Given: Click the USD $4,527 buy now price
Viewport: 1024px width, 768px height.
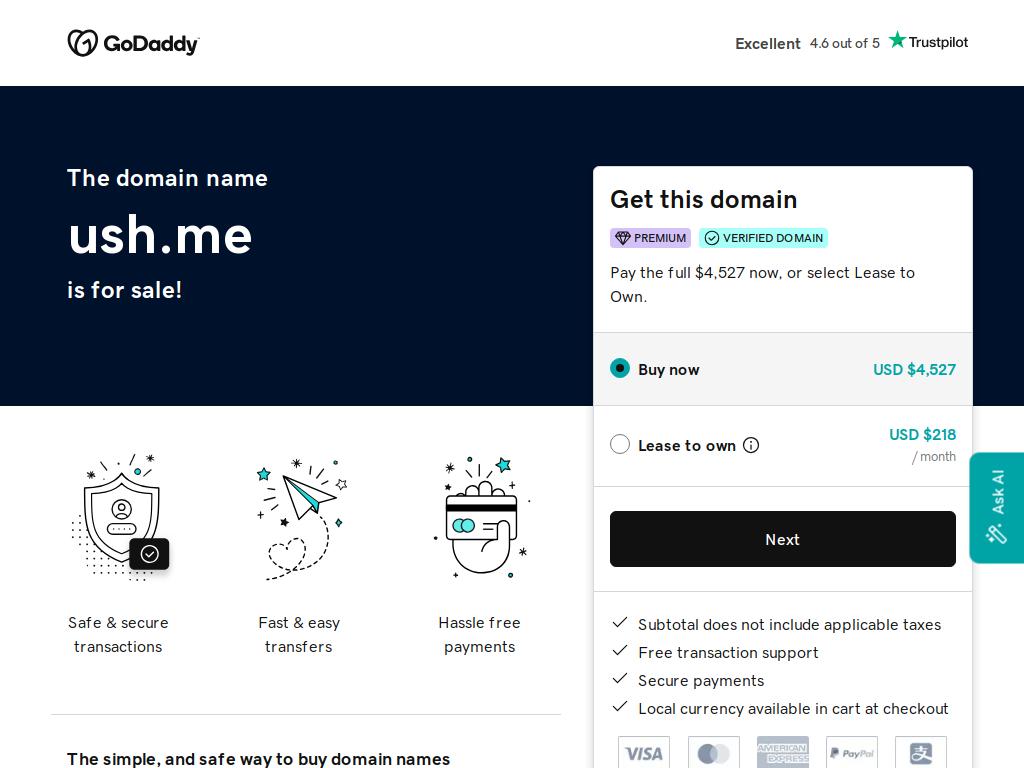Looking at the screenshot, I should click(914, 370).
